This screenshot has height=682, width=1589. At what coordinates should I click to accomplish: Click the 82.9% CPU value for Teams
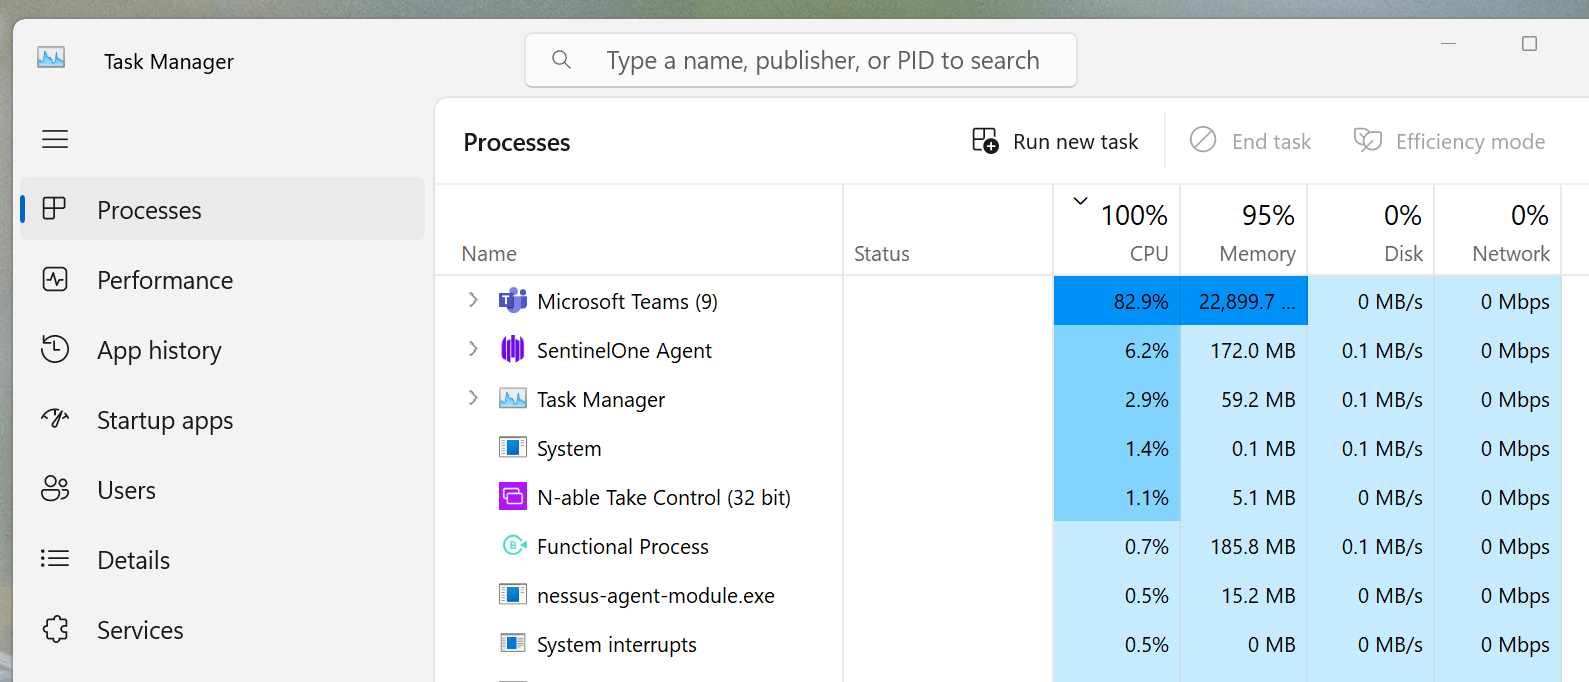[x=1117, y=301]
